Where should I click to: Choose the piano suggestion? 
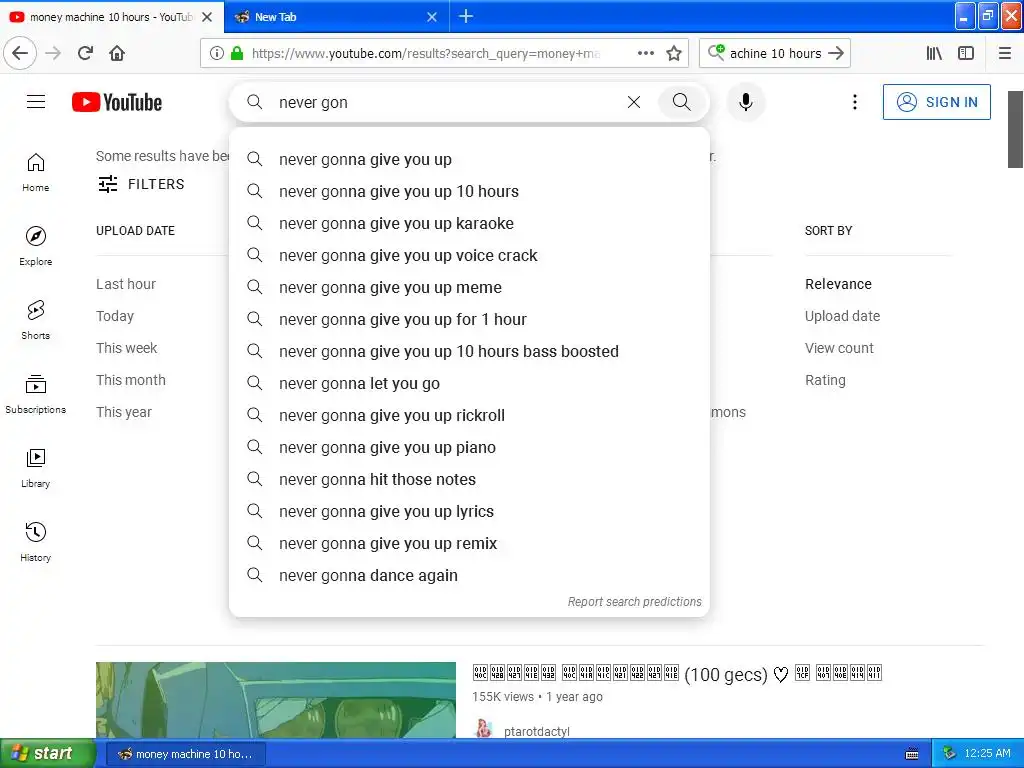click(469, 447)
